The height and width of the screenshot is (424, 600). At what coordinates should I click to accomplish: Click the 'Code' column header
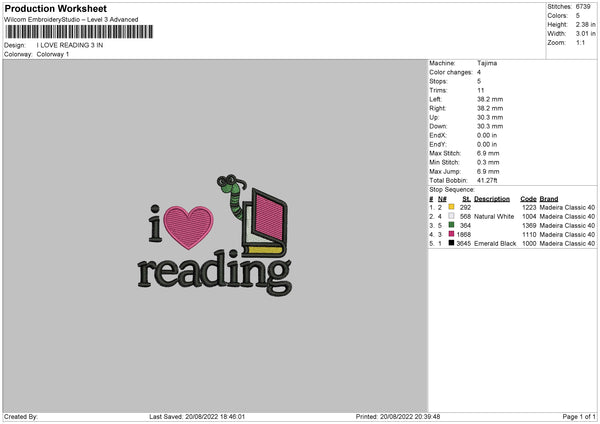point(528,199)
